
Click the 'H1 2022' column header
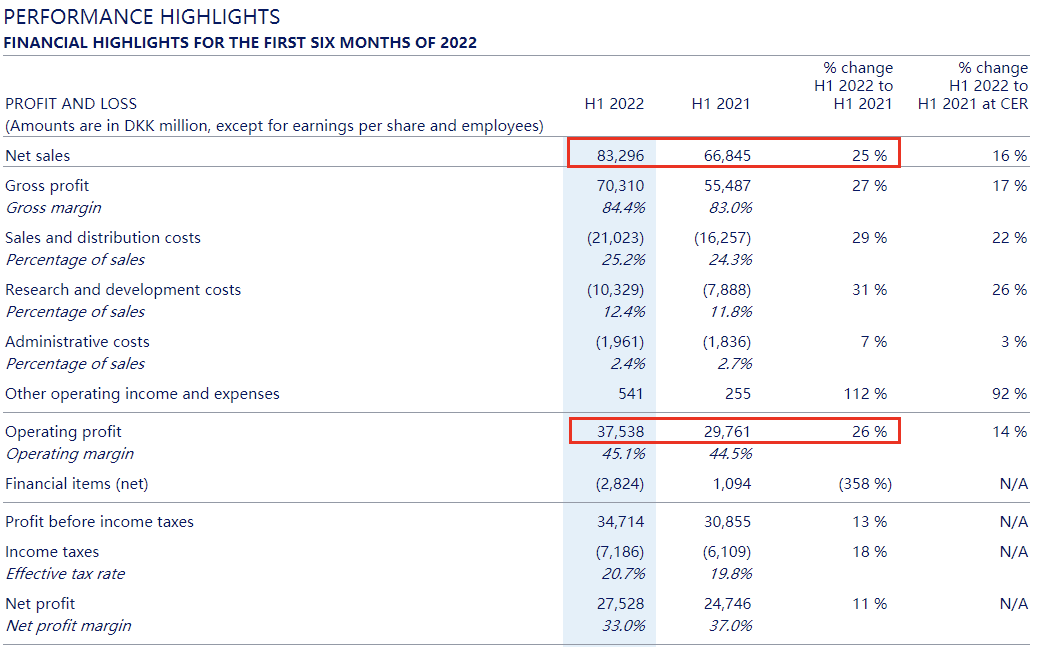point(614,104)
